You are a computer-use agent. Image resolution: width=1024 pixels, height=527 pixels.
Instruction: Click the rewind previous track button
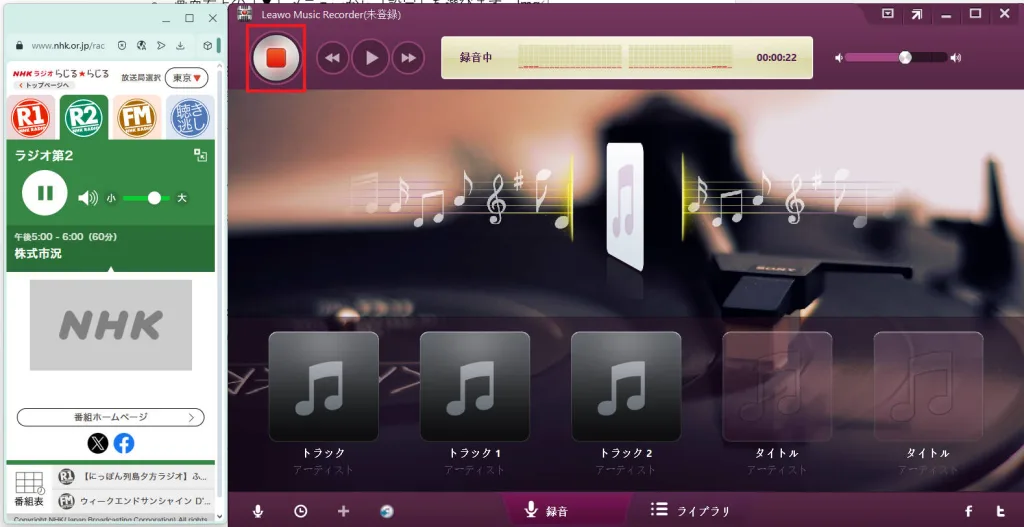click(332, 58)
